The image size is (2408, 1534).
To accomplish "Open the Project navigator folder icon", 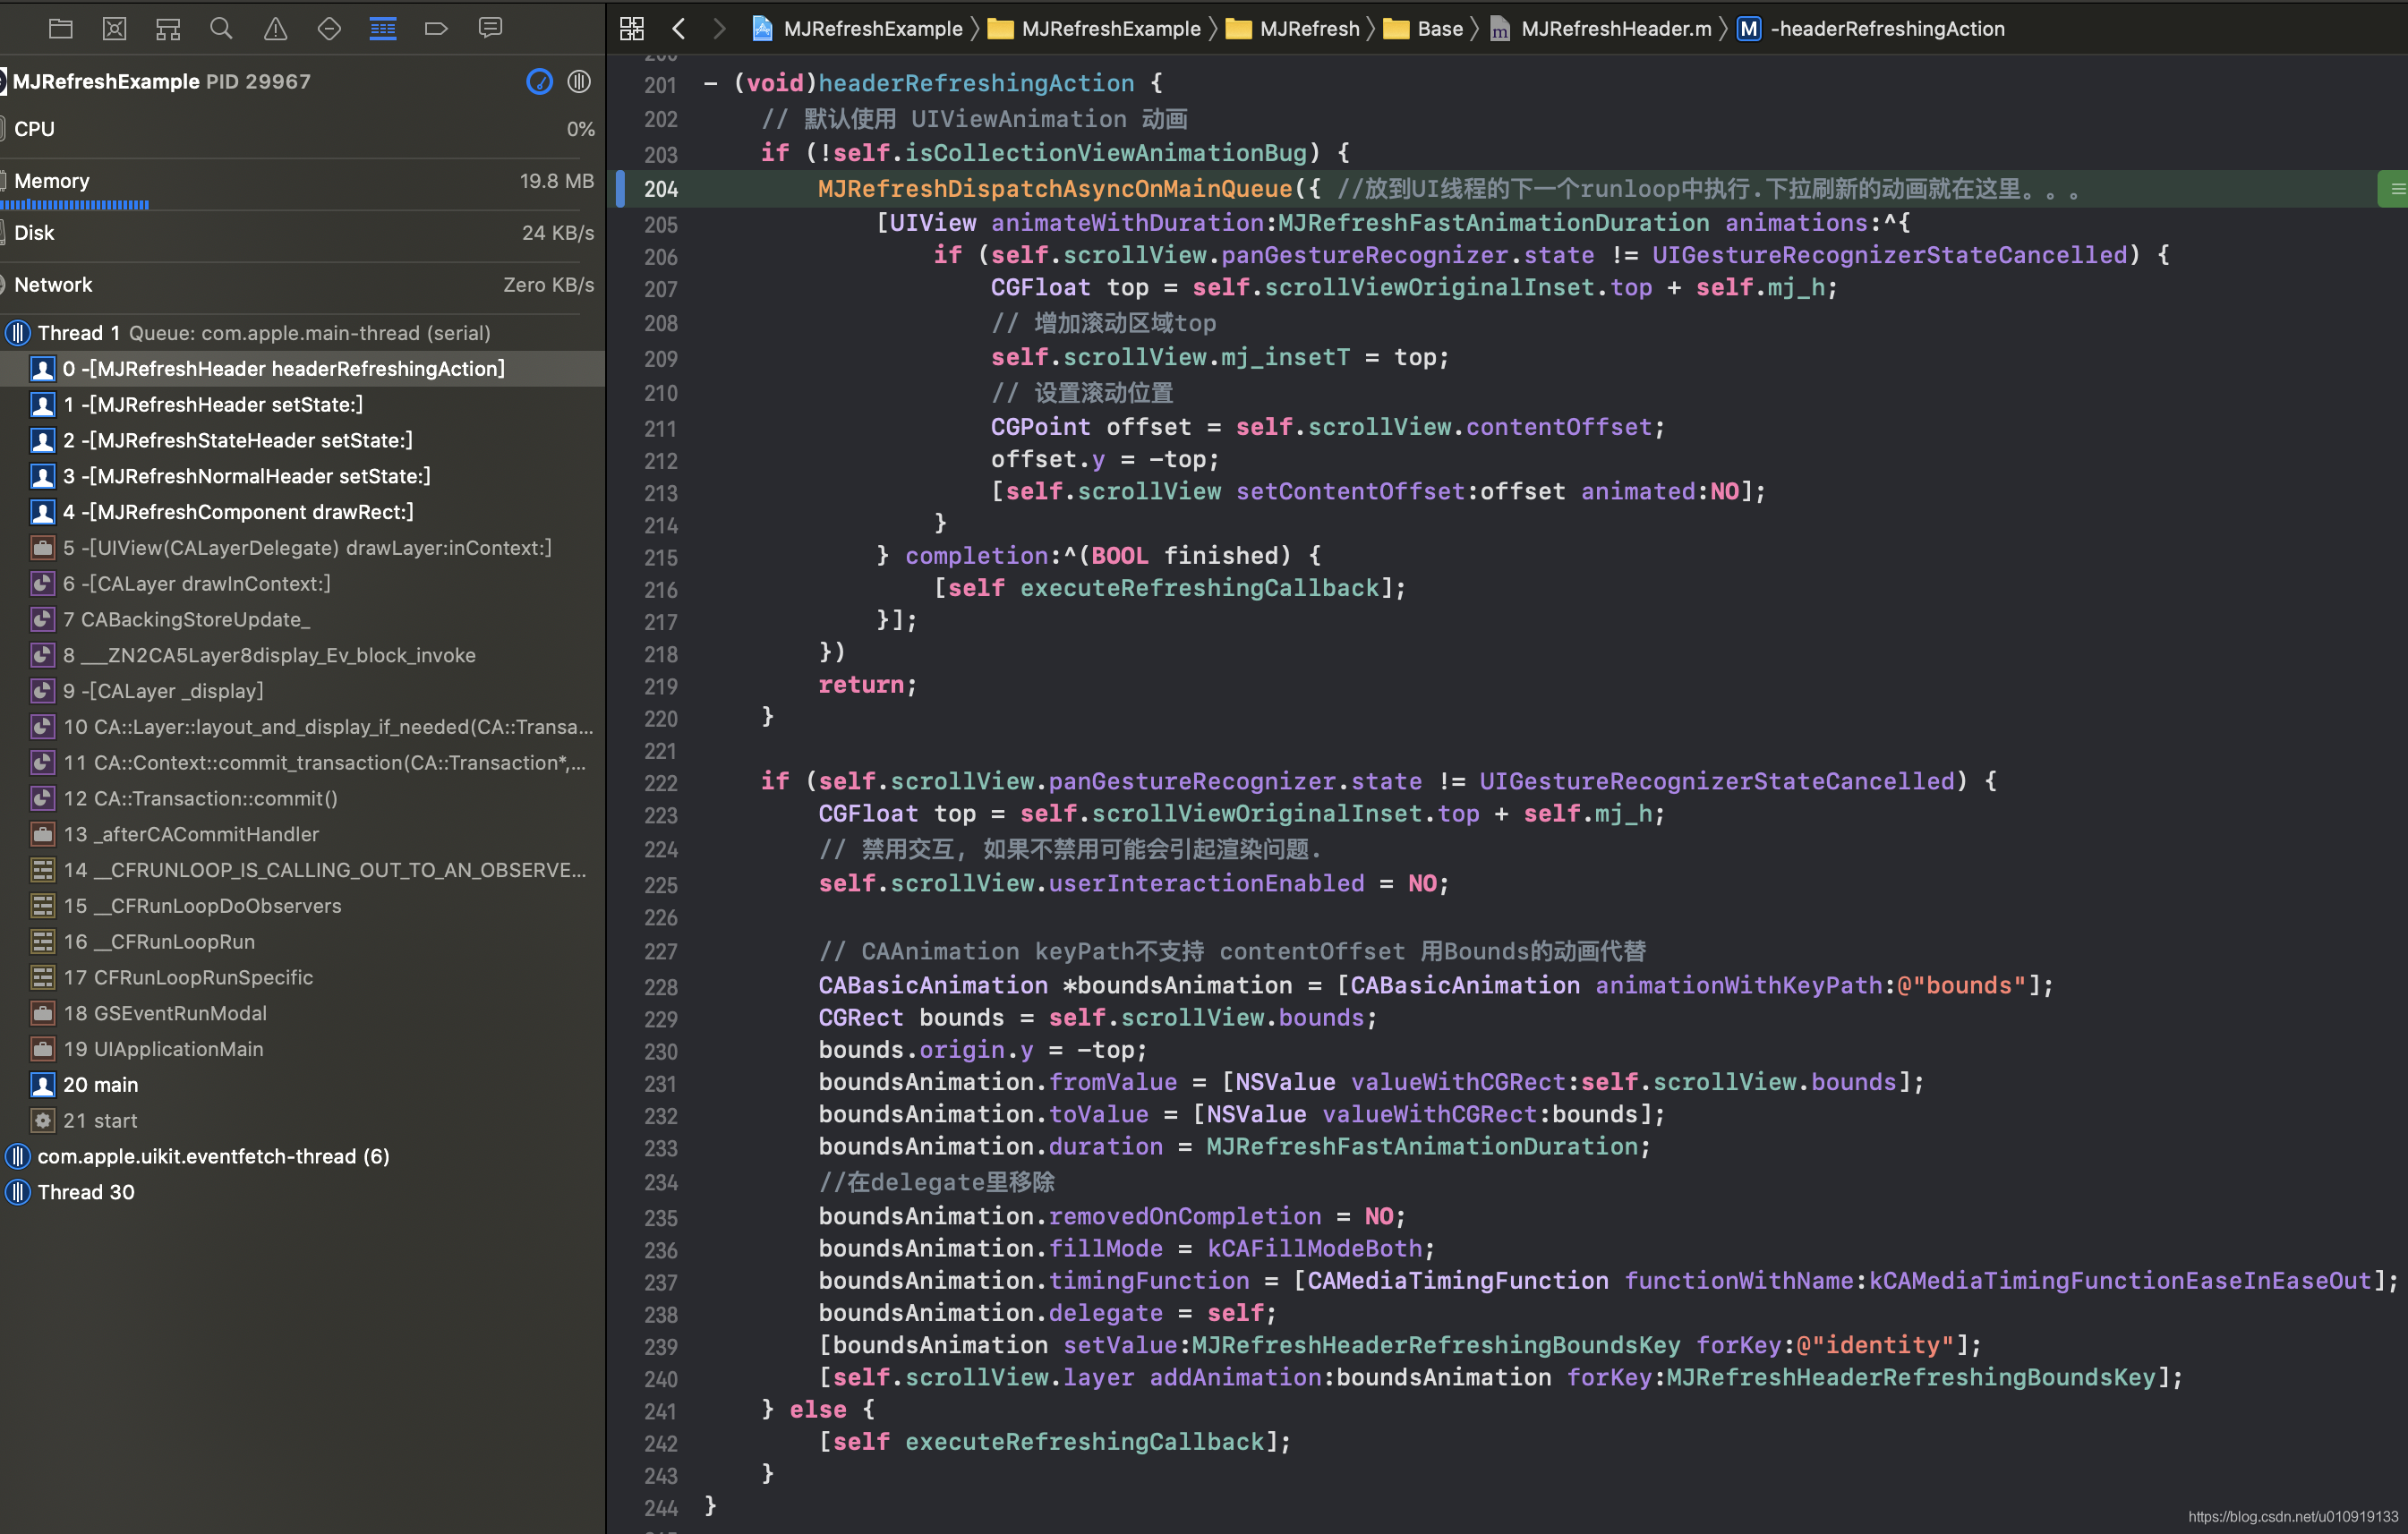I will click(x=61, y=28).
